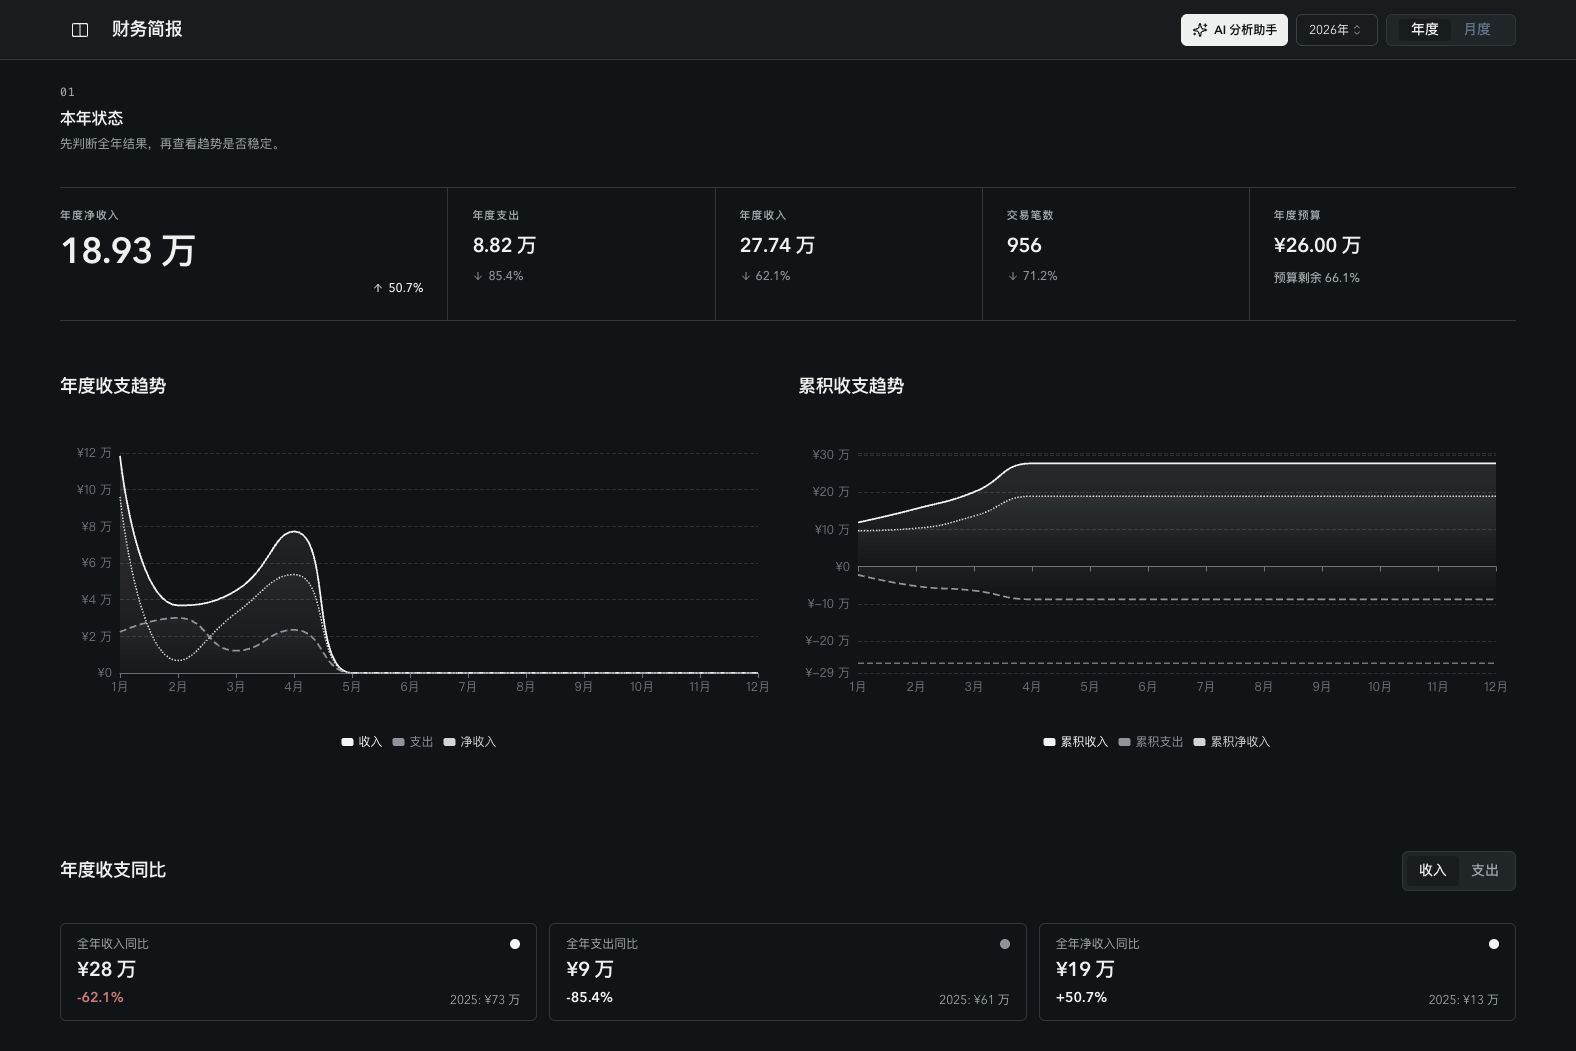Viewport: 1576px width, 1051px height.
Task: Toggle 净收入 legend in 年度收支趋势 chart
Action: pyautogui.click(x=470, y=742)
